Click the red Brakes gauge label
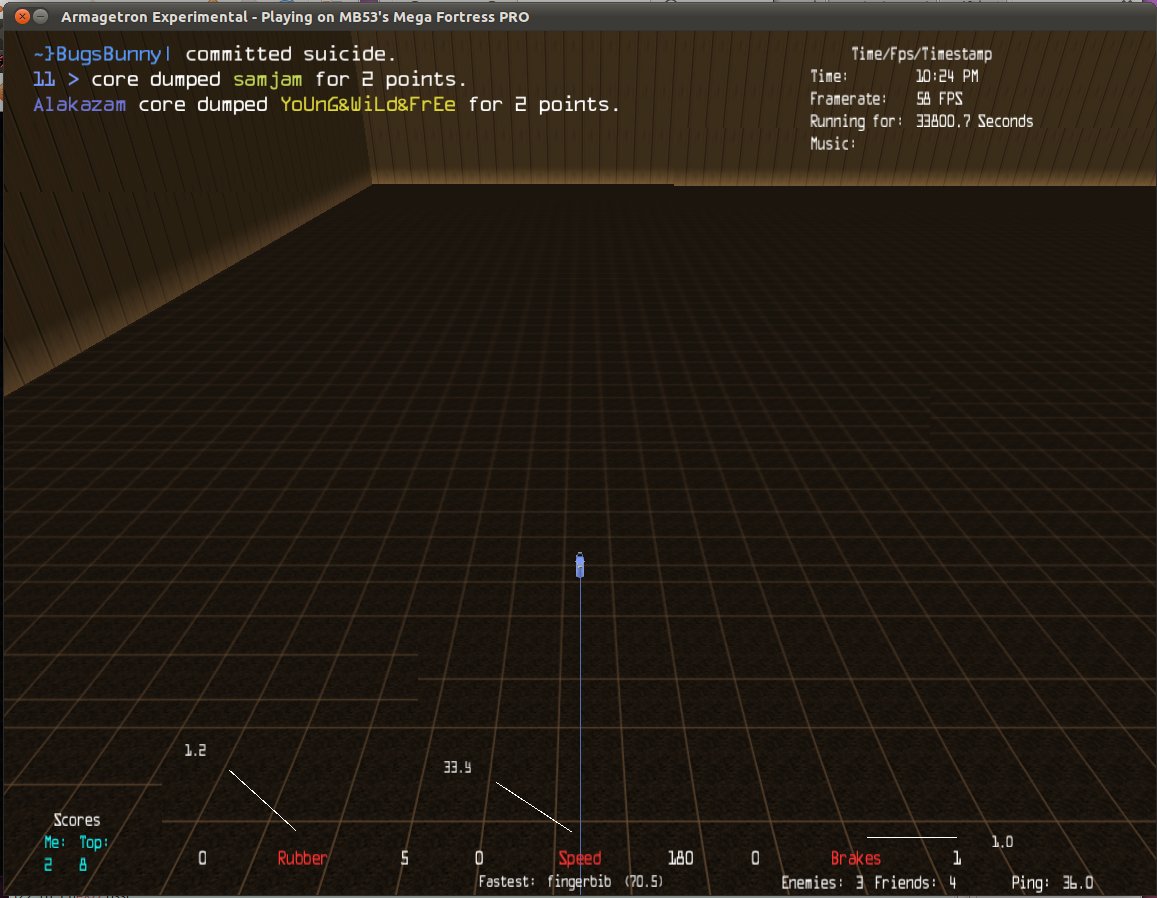Image resolution: width=1157 pixels, height=898 pixels. pyautogui.click(x=856, y=858)
